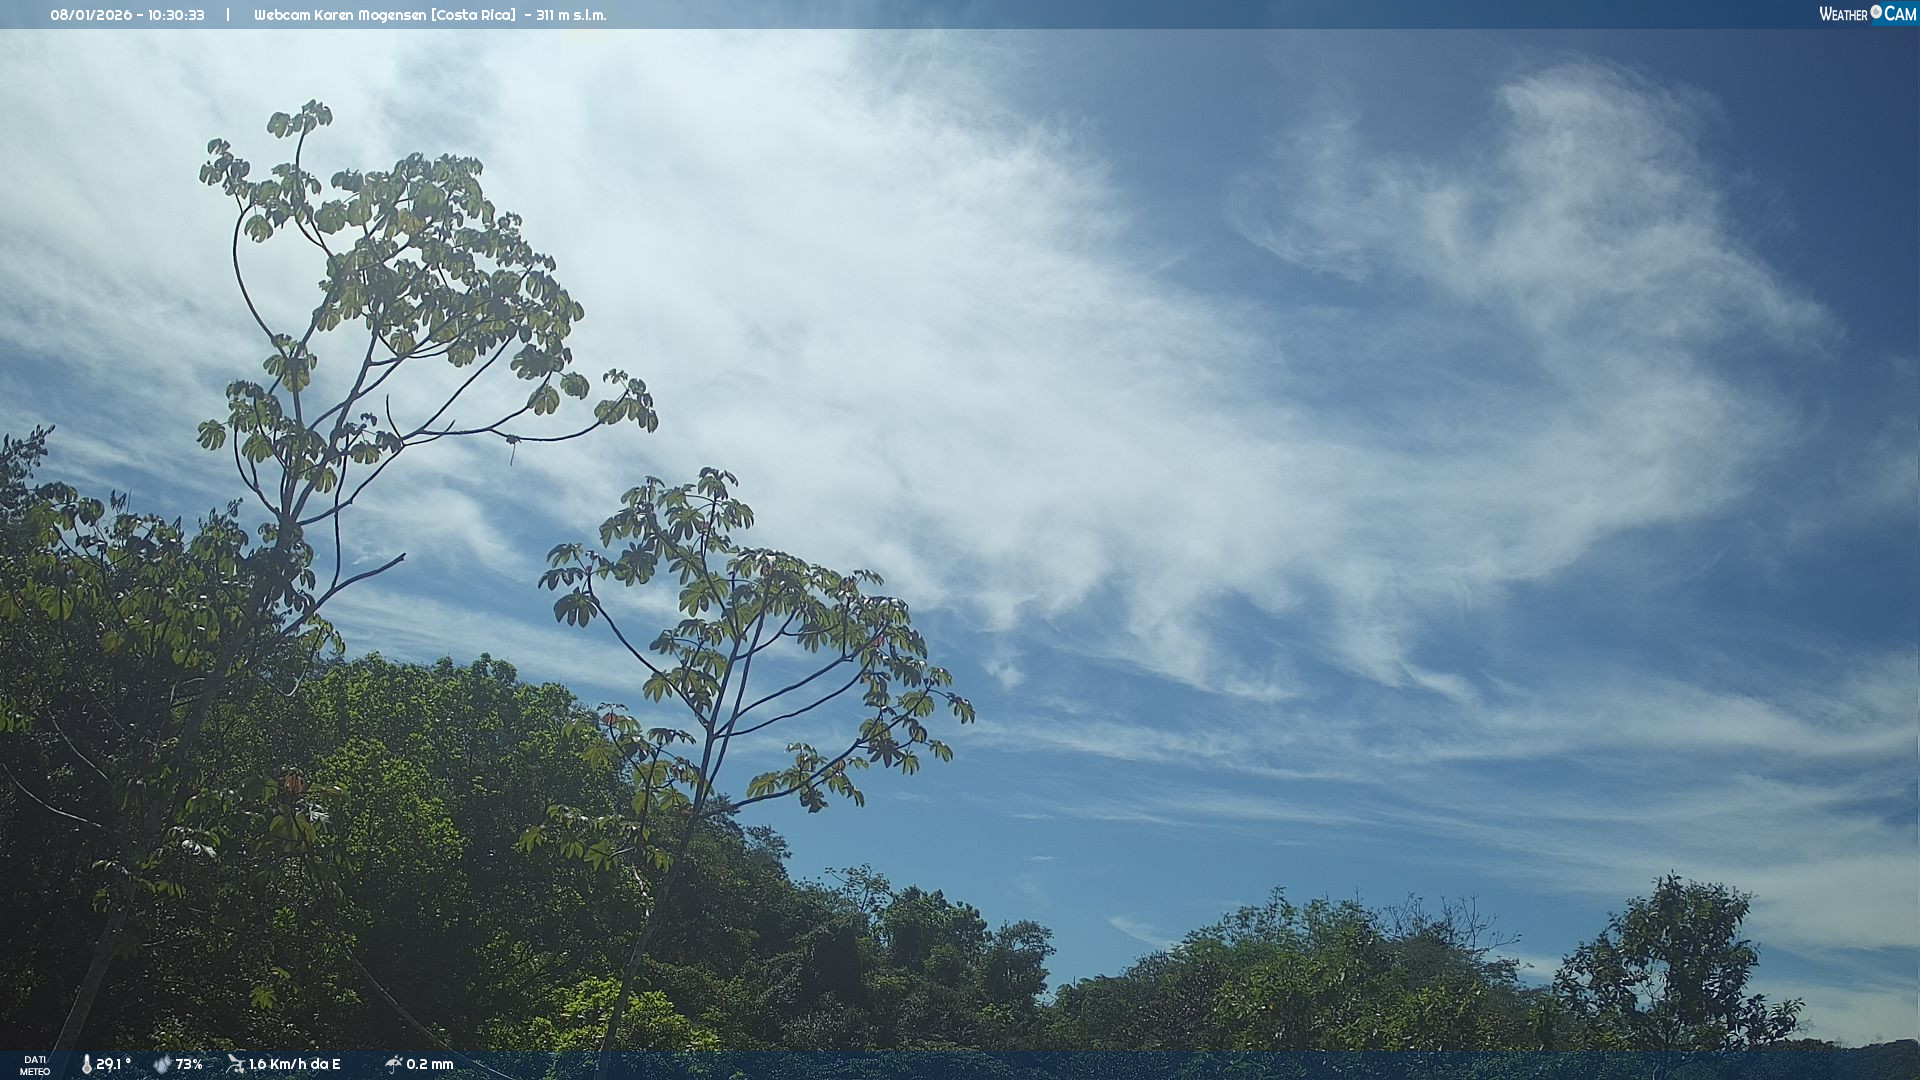Click the humidity water droplets icon
Viewport: 1920px width, 1080px height.
(x=162, y=1065)
